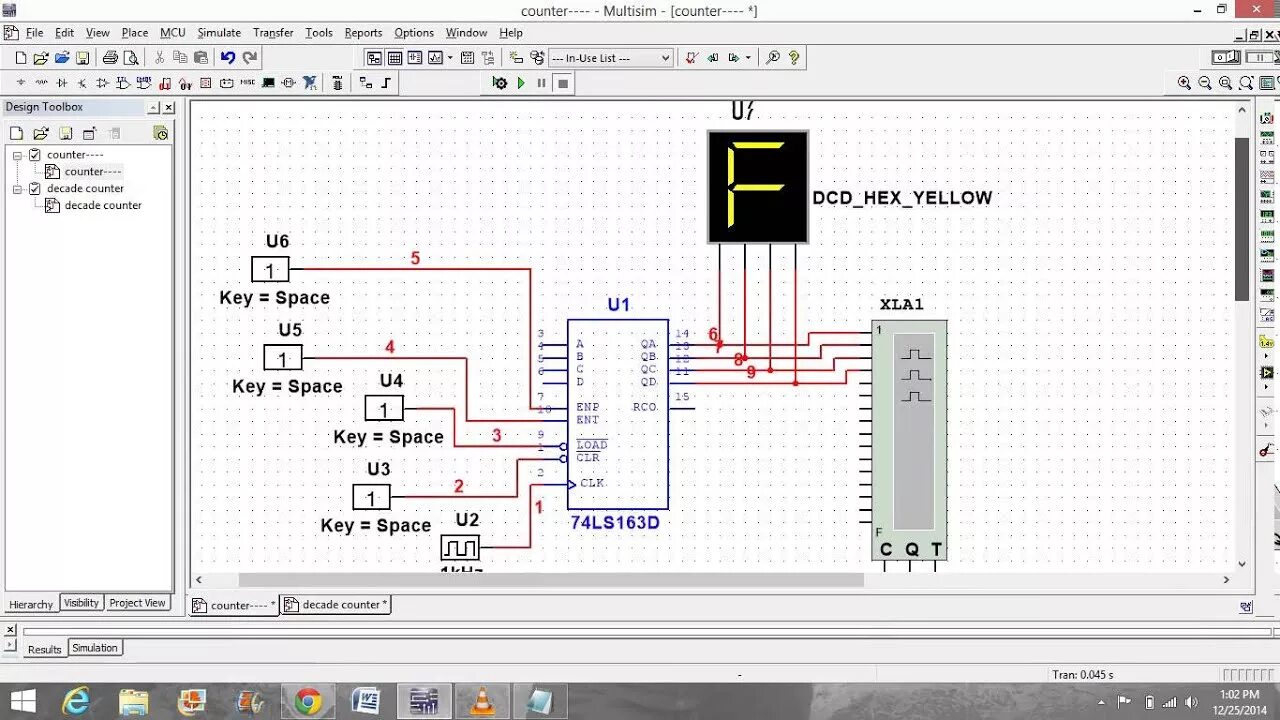
Task: Open the MCU menu
Action: pyautogui.click(x=173, y=33)
